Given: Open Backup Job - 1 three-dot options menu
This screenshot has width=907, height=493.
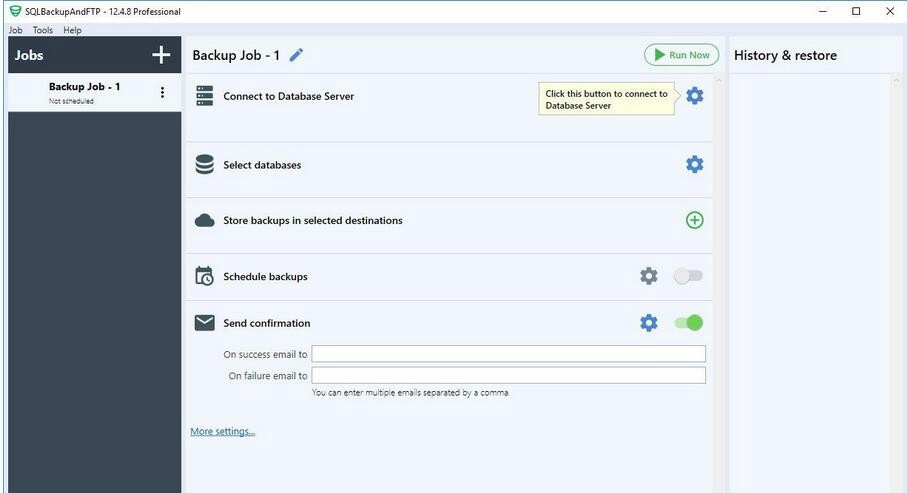Looking at the screenshot, I should [x=163, y=92].
